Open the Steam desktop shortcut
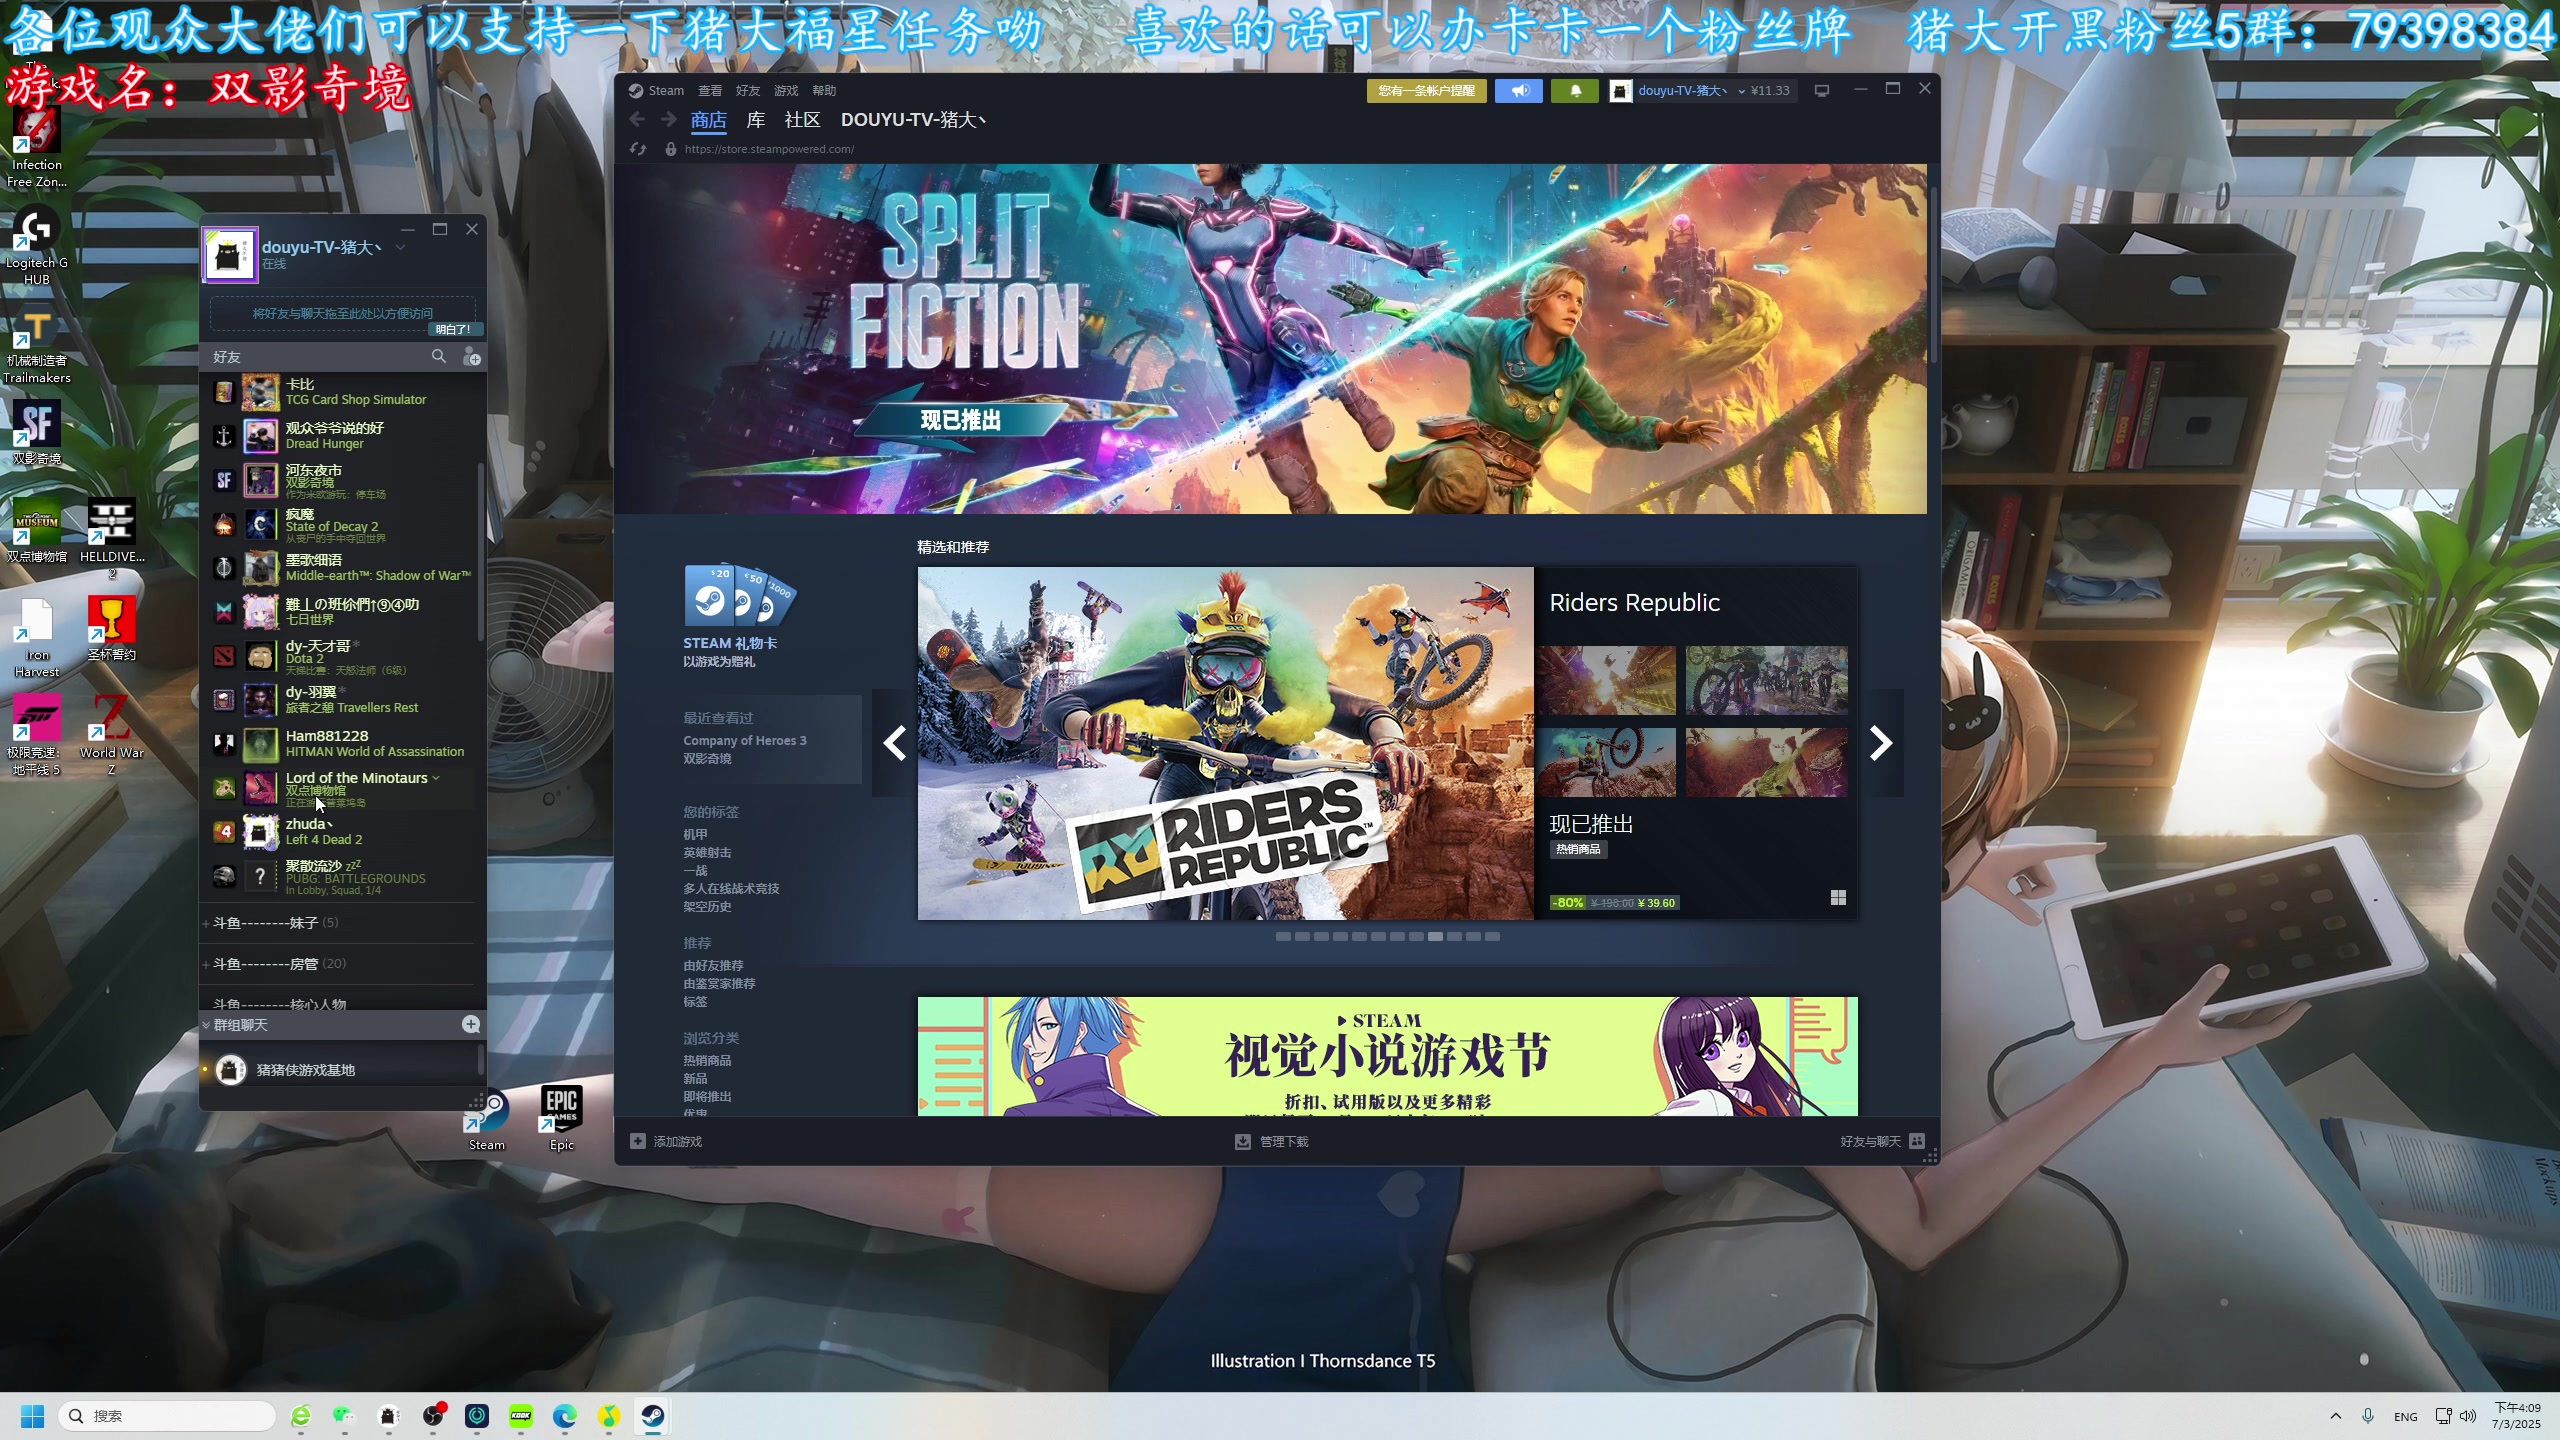The height and width of the screenshot is (1440, 2560). pyautogui.click(x=487, y=1119)
